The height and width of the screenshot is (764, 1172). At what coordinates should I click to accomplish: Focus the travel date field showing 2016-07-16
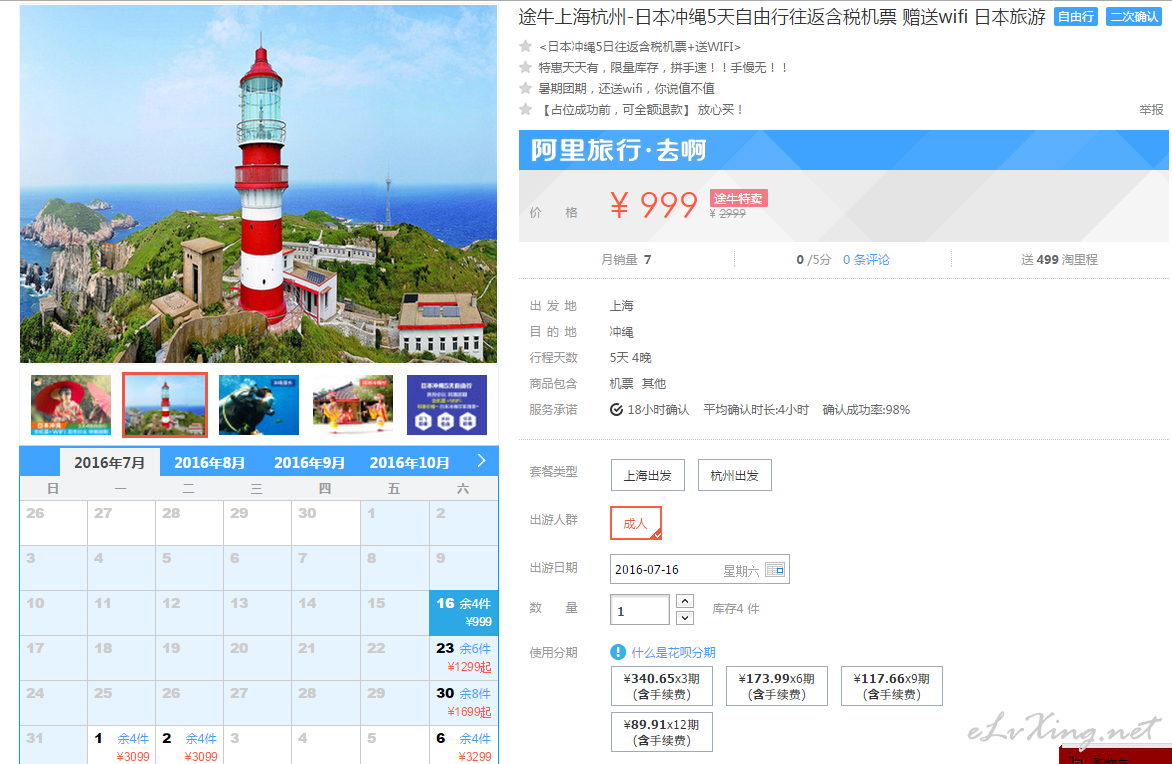[700, 570]
